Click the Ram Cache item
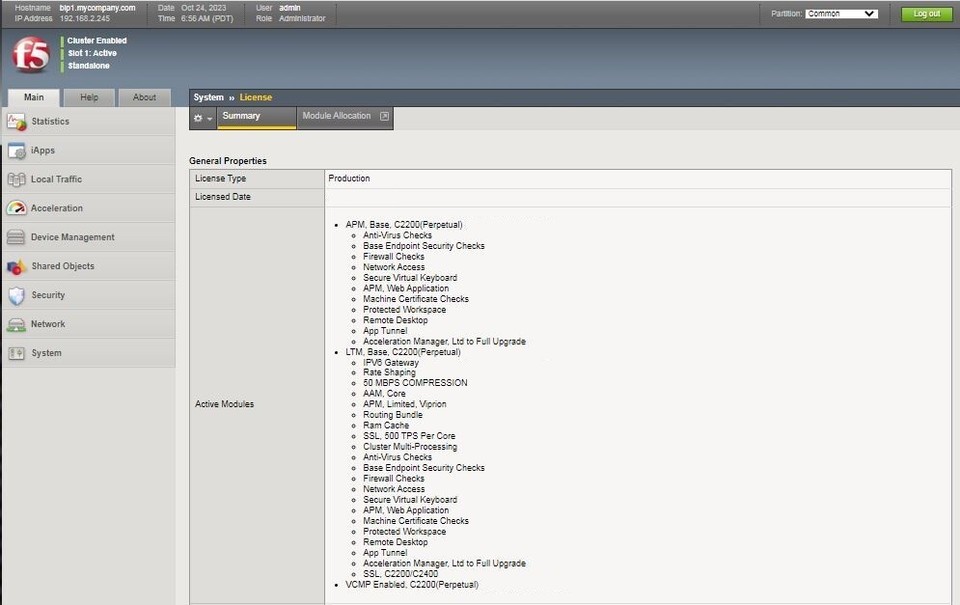The width and height of the screenshot is (960, 605). (386, 425)
